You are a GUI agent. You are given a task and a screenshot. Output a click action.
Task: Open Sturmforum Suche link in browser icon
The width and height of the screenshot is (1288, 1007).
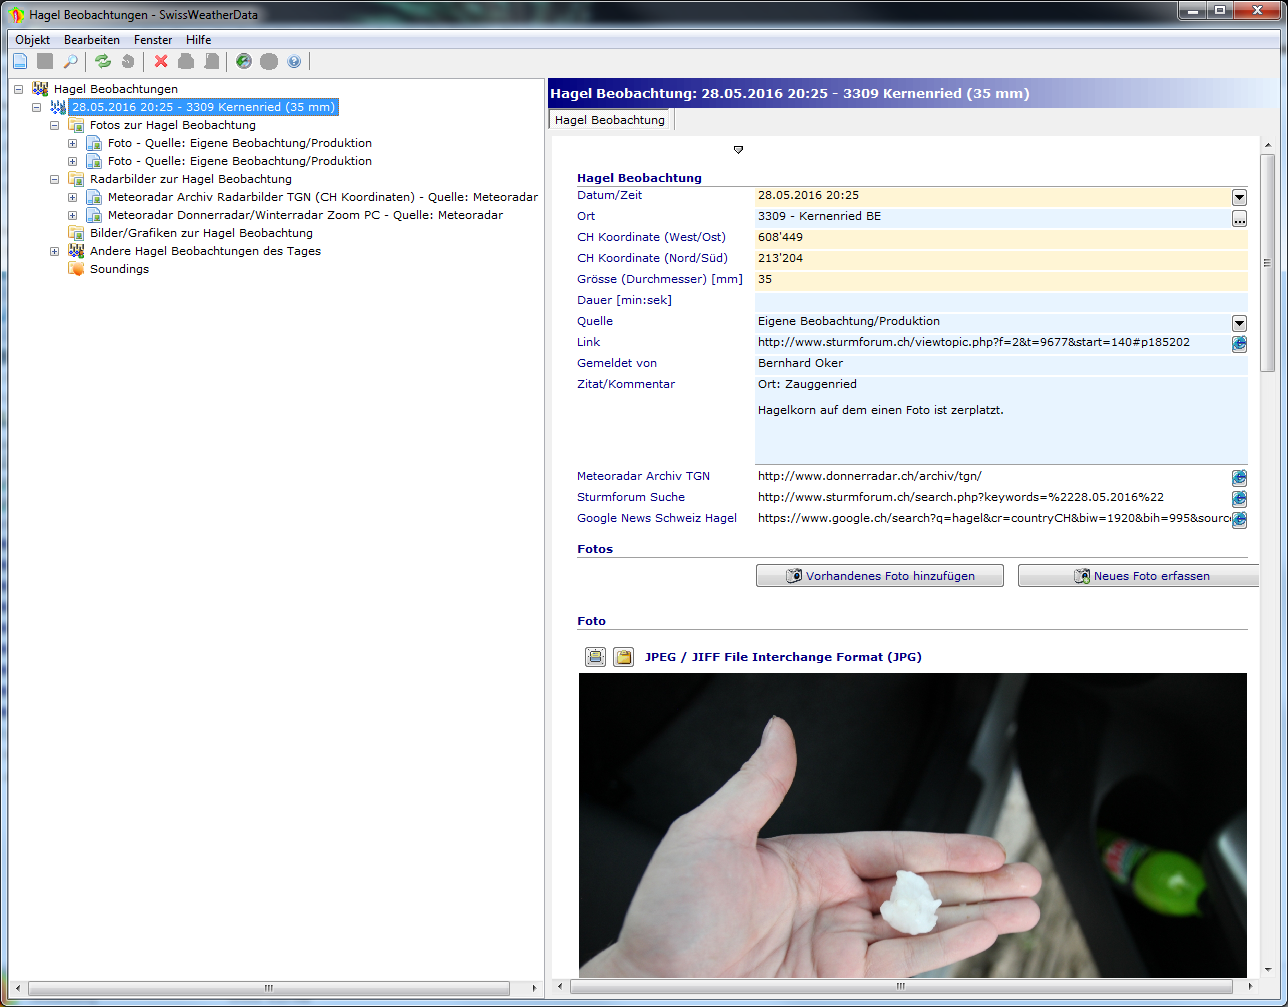point(1239,498)
